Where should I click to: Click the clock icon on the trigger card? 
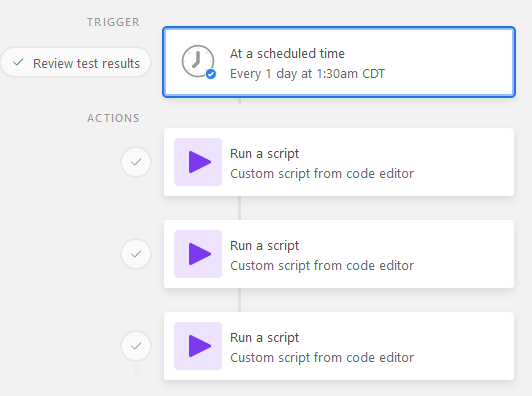coord(198,61)
